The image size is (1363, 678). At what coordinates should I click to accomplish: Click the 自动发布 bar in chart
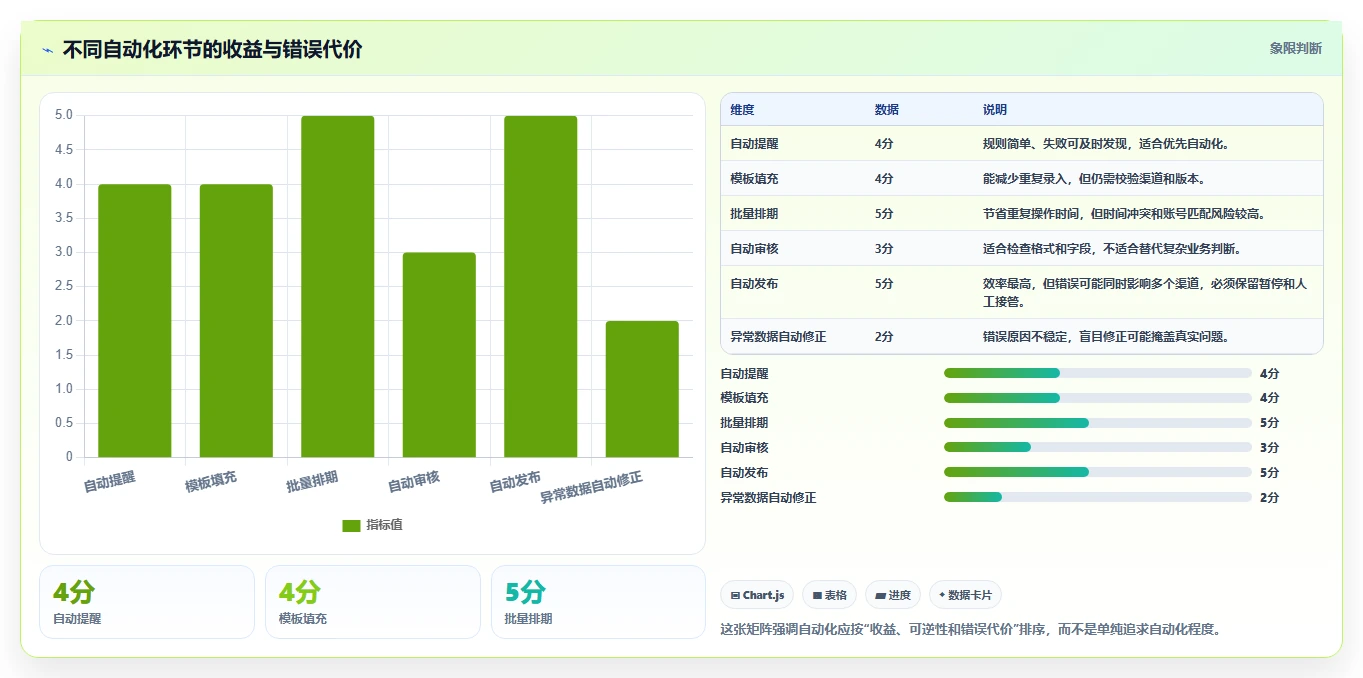coord(541,286)
